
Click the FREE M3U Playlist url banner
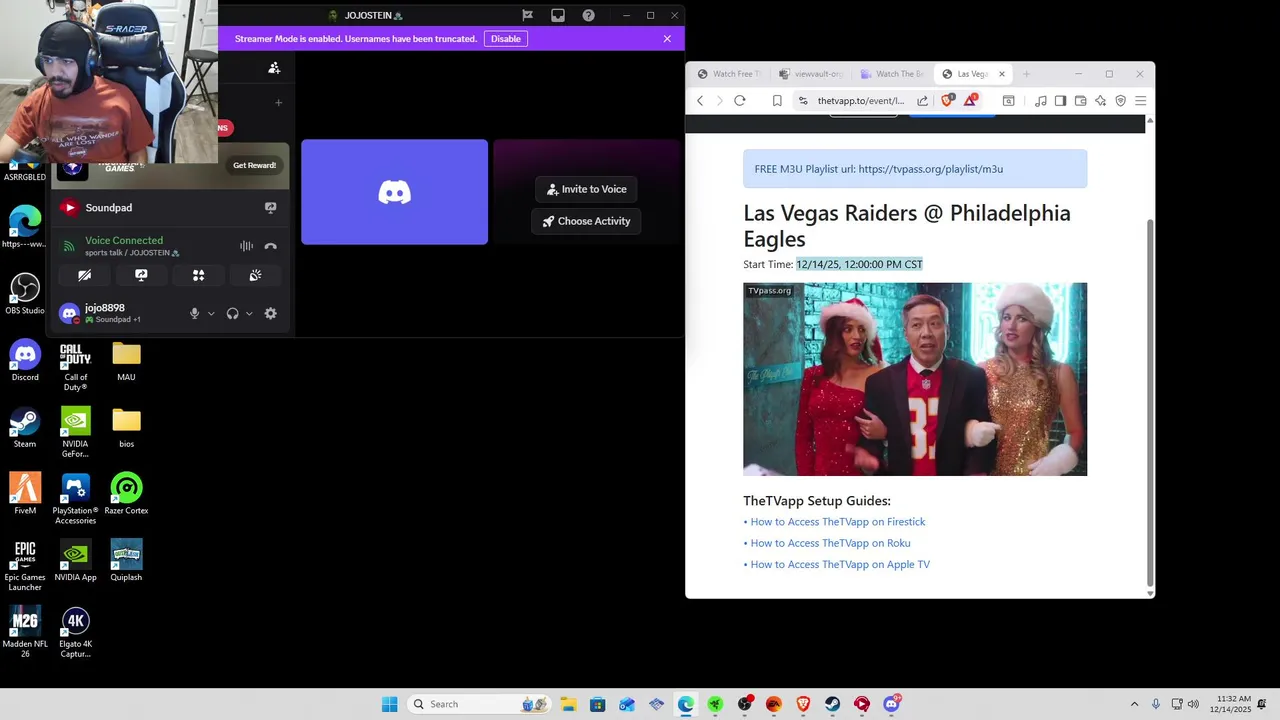[915, 169]
